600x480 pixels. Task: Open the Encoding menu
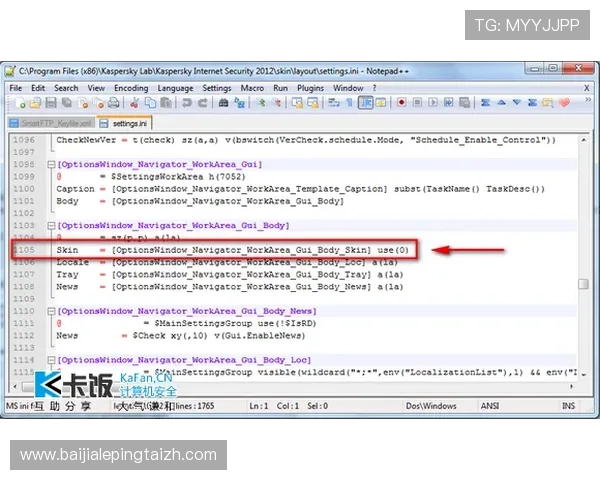click(131, 88)
